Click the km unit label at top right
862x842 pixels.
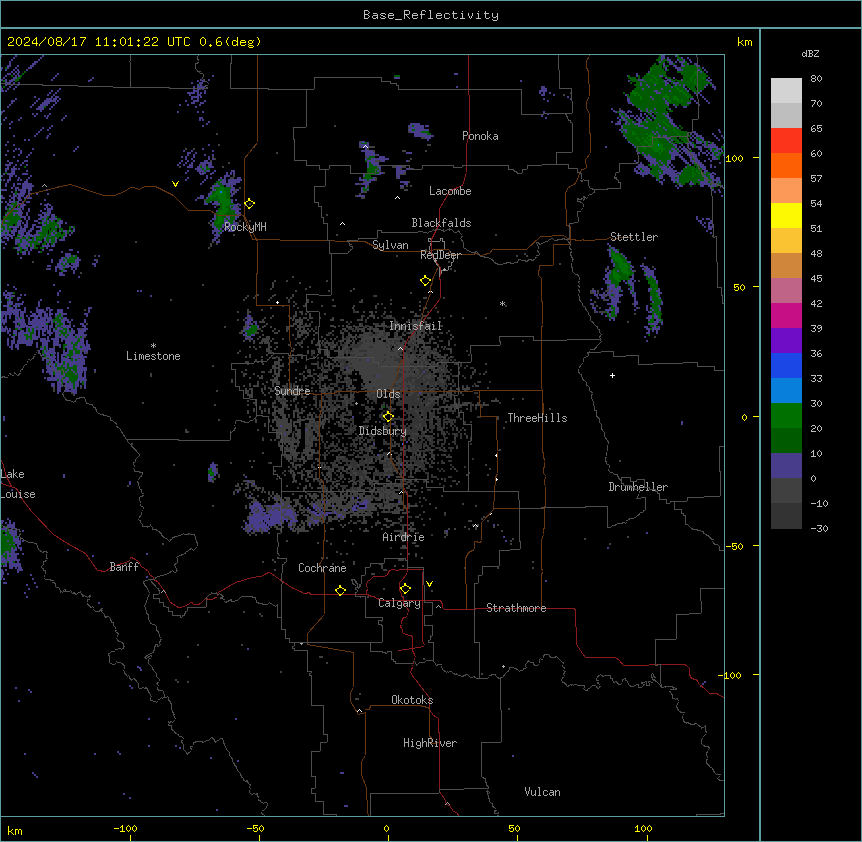[x=744, y=42]
